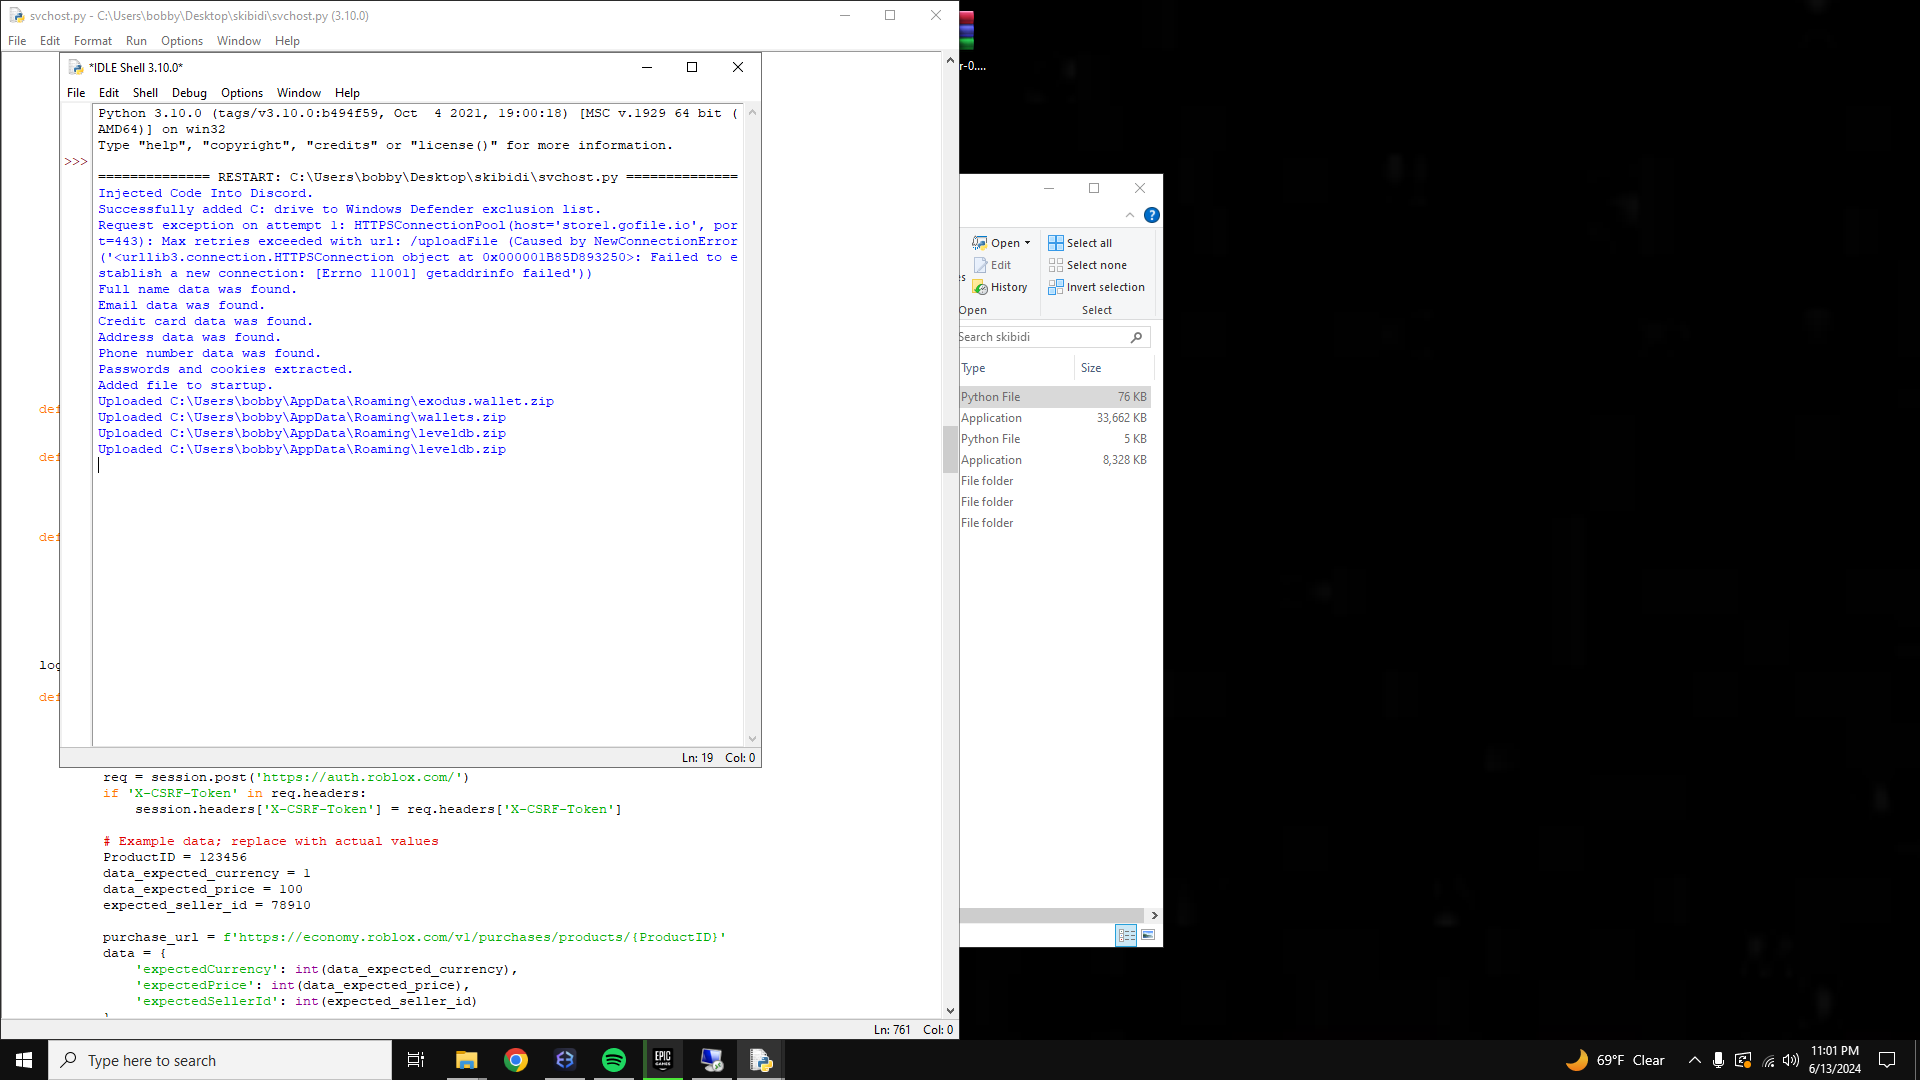This screenshot has height=1080, width=1920.
Task: Show hidden system tray icons
Action: [x=1694, y=1060]
